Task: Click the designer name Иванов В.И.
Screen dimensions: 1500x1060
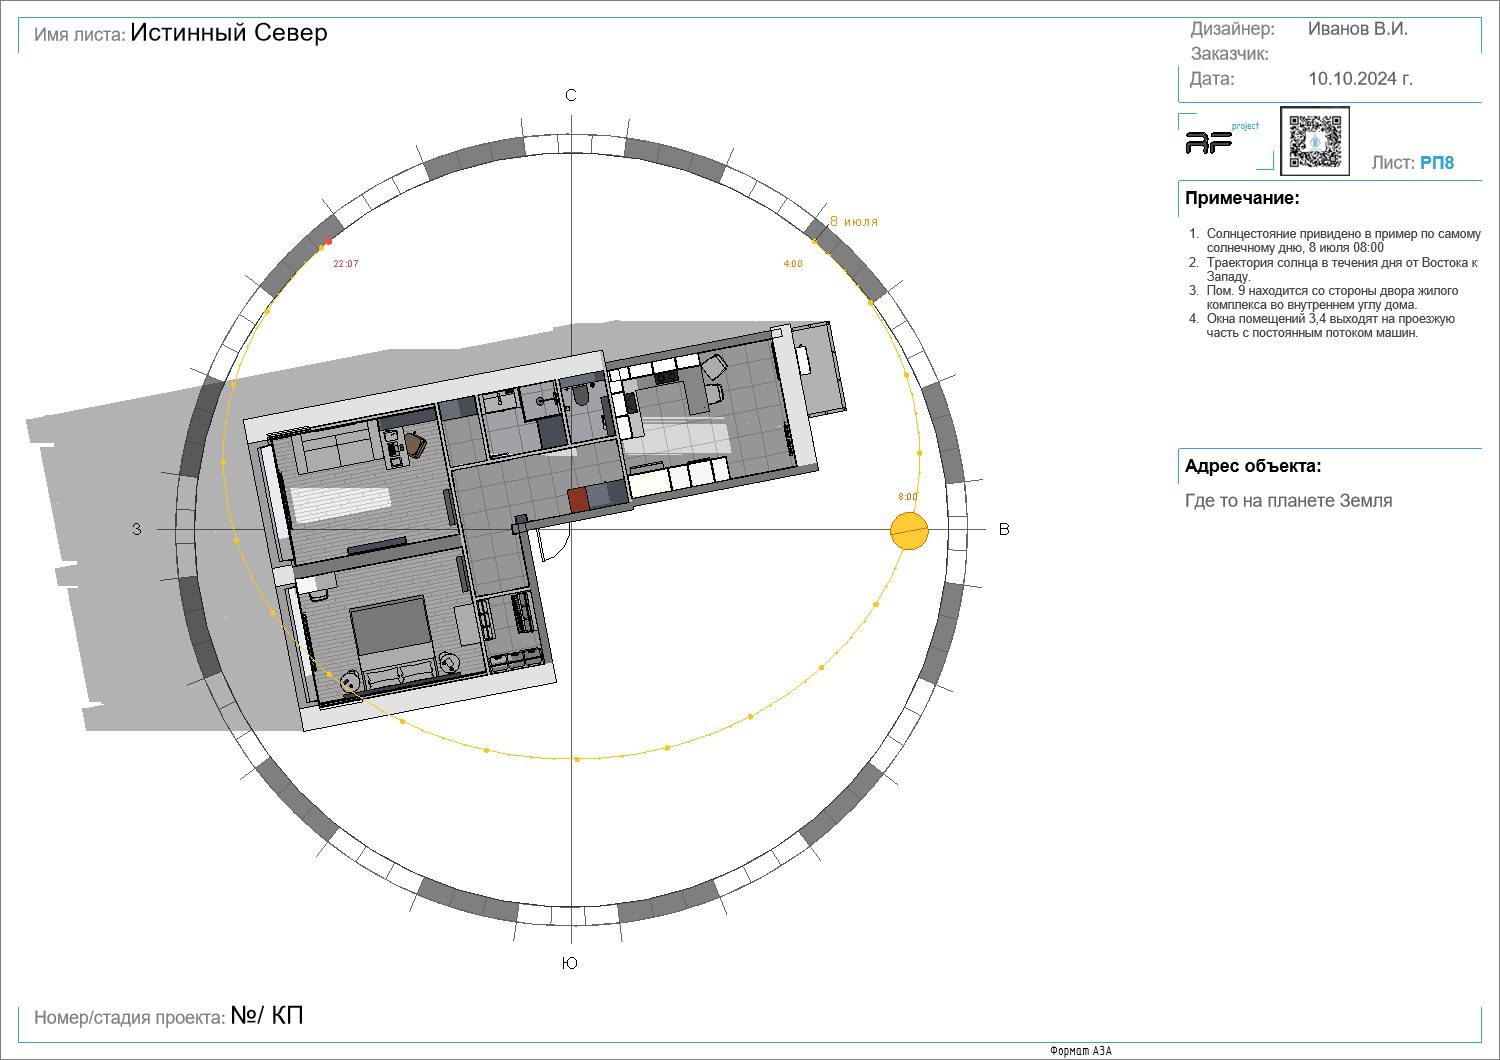Action: (1357, 29)
